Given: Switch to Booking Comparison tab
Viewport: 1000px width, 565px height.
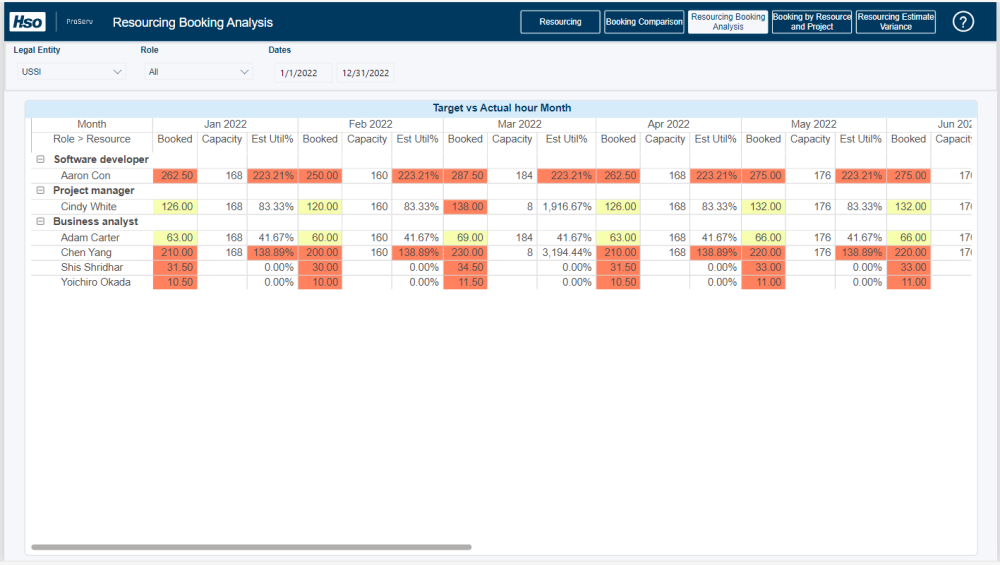Looking at the screenshot, I should pyautogui.click(x=644, y=22).
